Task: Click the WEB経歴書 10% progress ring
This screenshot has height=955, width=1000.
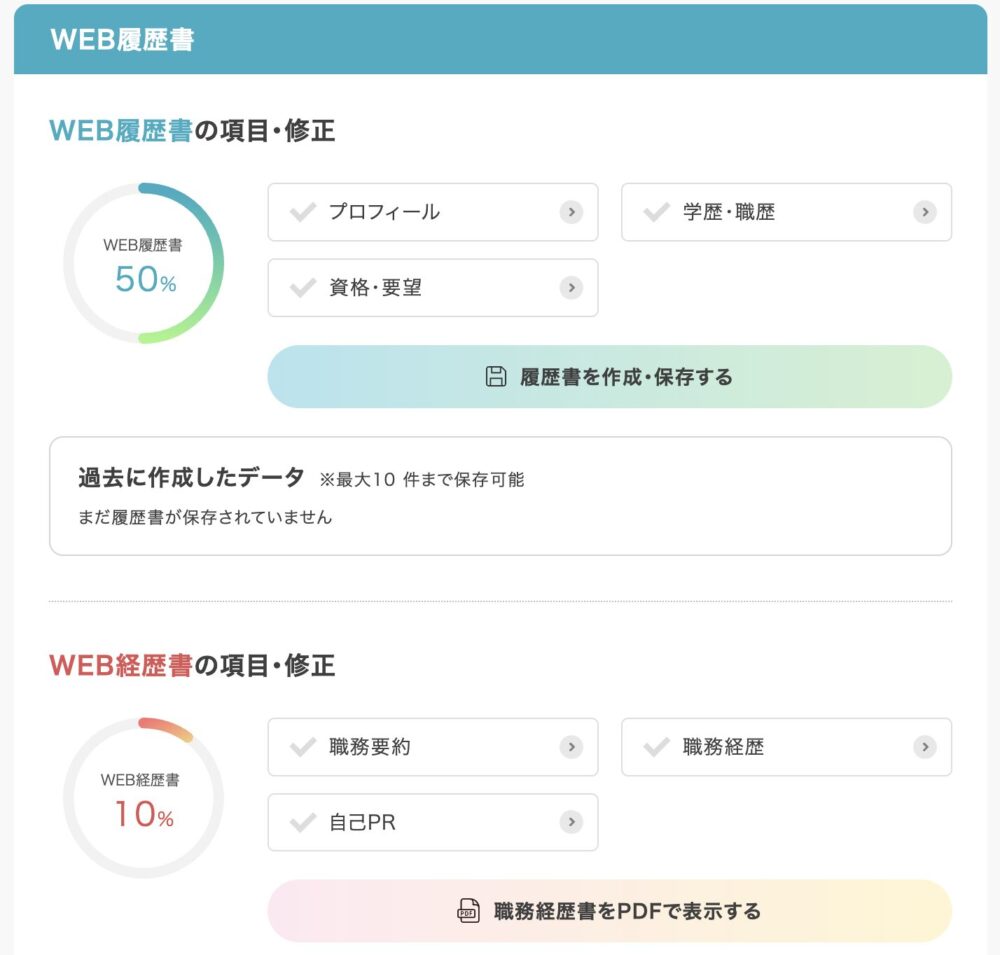Action: pos(143,798)
